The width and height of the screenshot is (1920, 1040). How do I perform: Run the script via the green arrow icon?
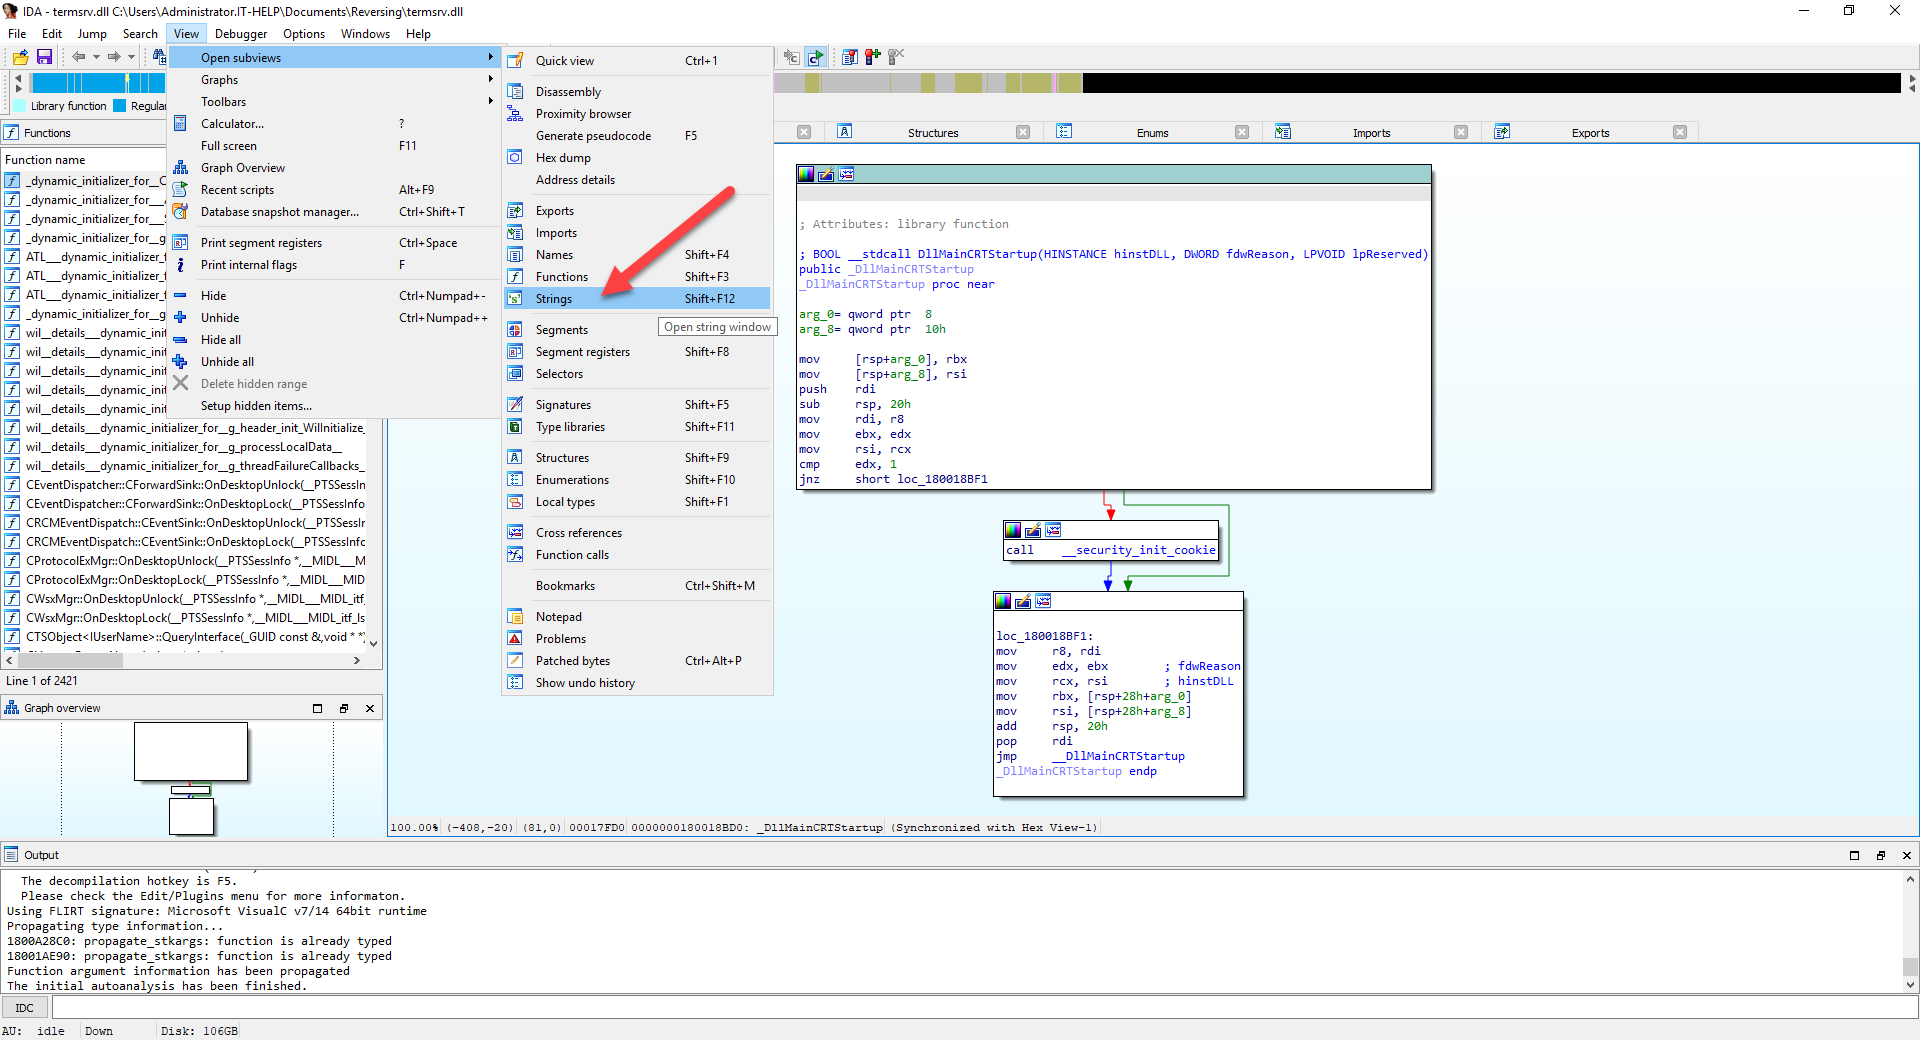pyautogui.click(x=817, y=57)
